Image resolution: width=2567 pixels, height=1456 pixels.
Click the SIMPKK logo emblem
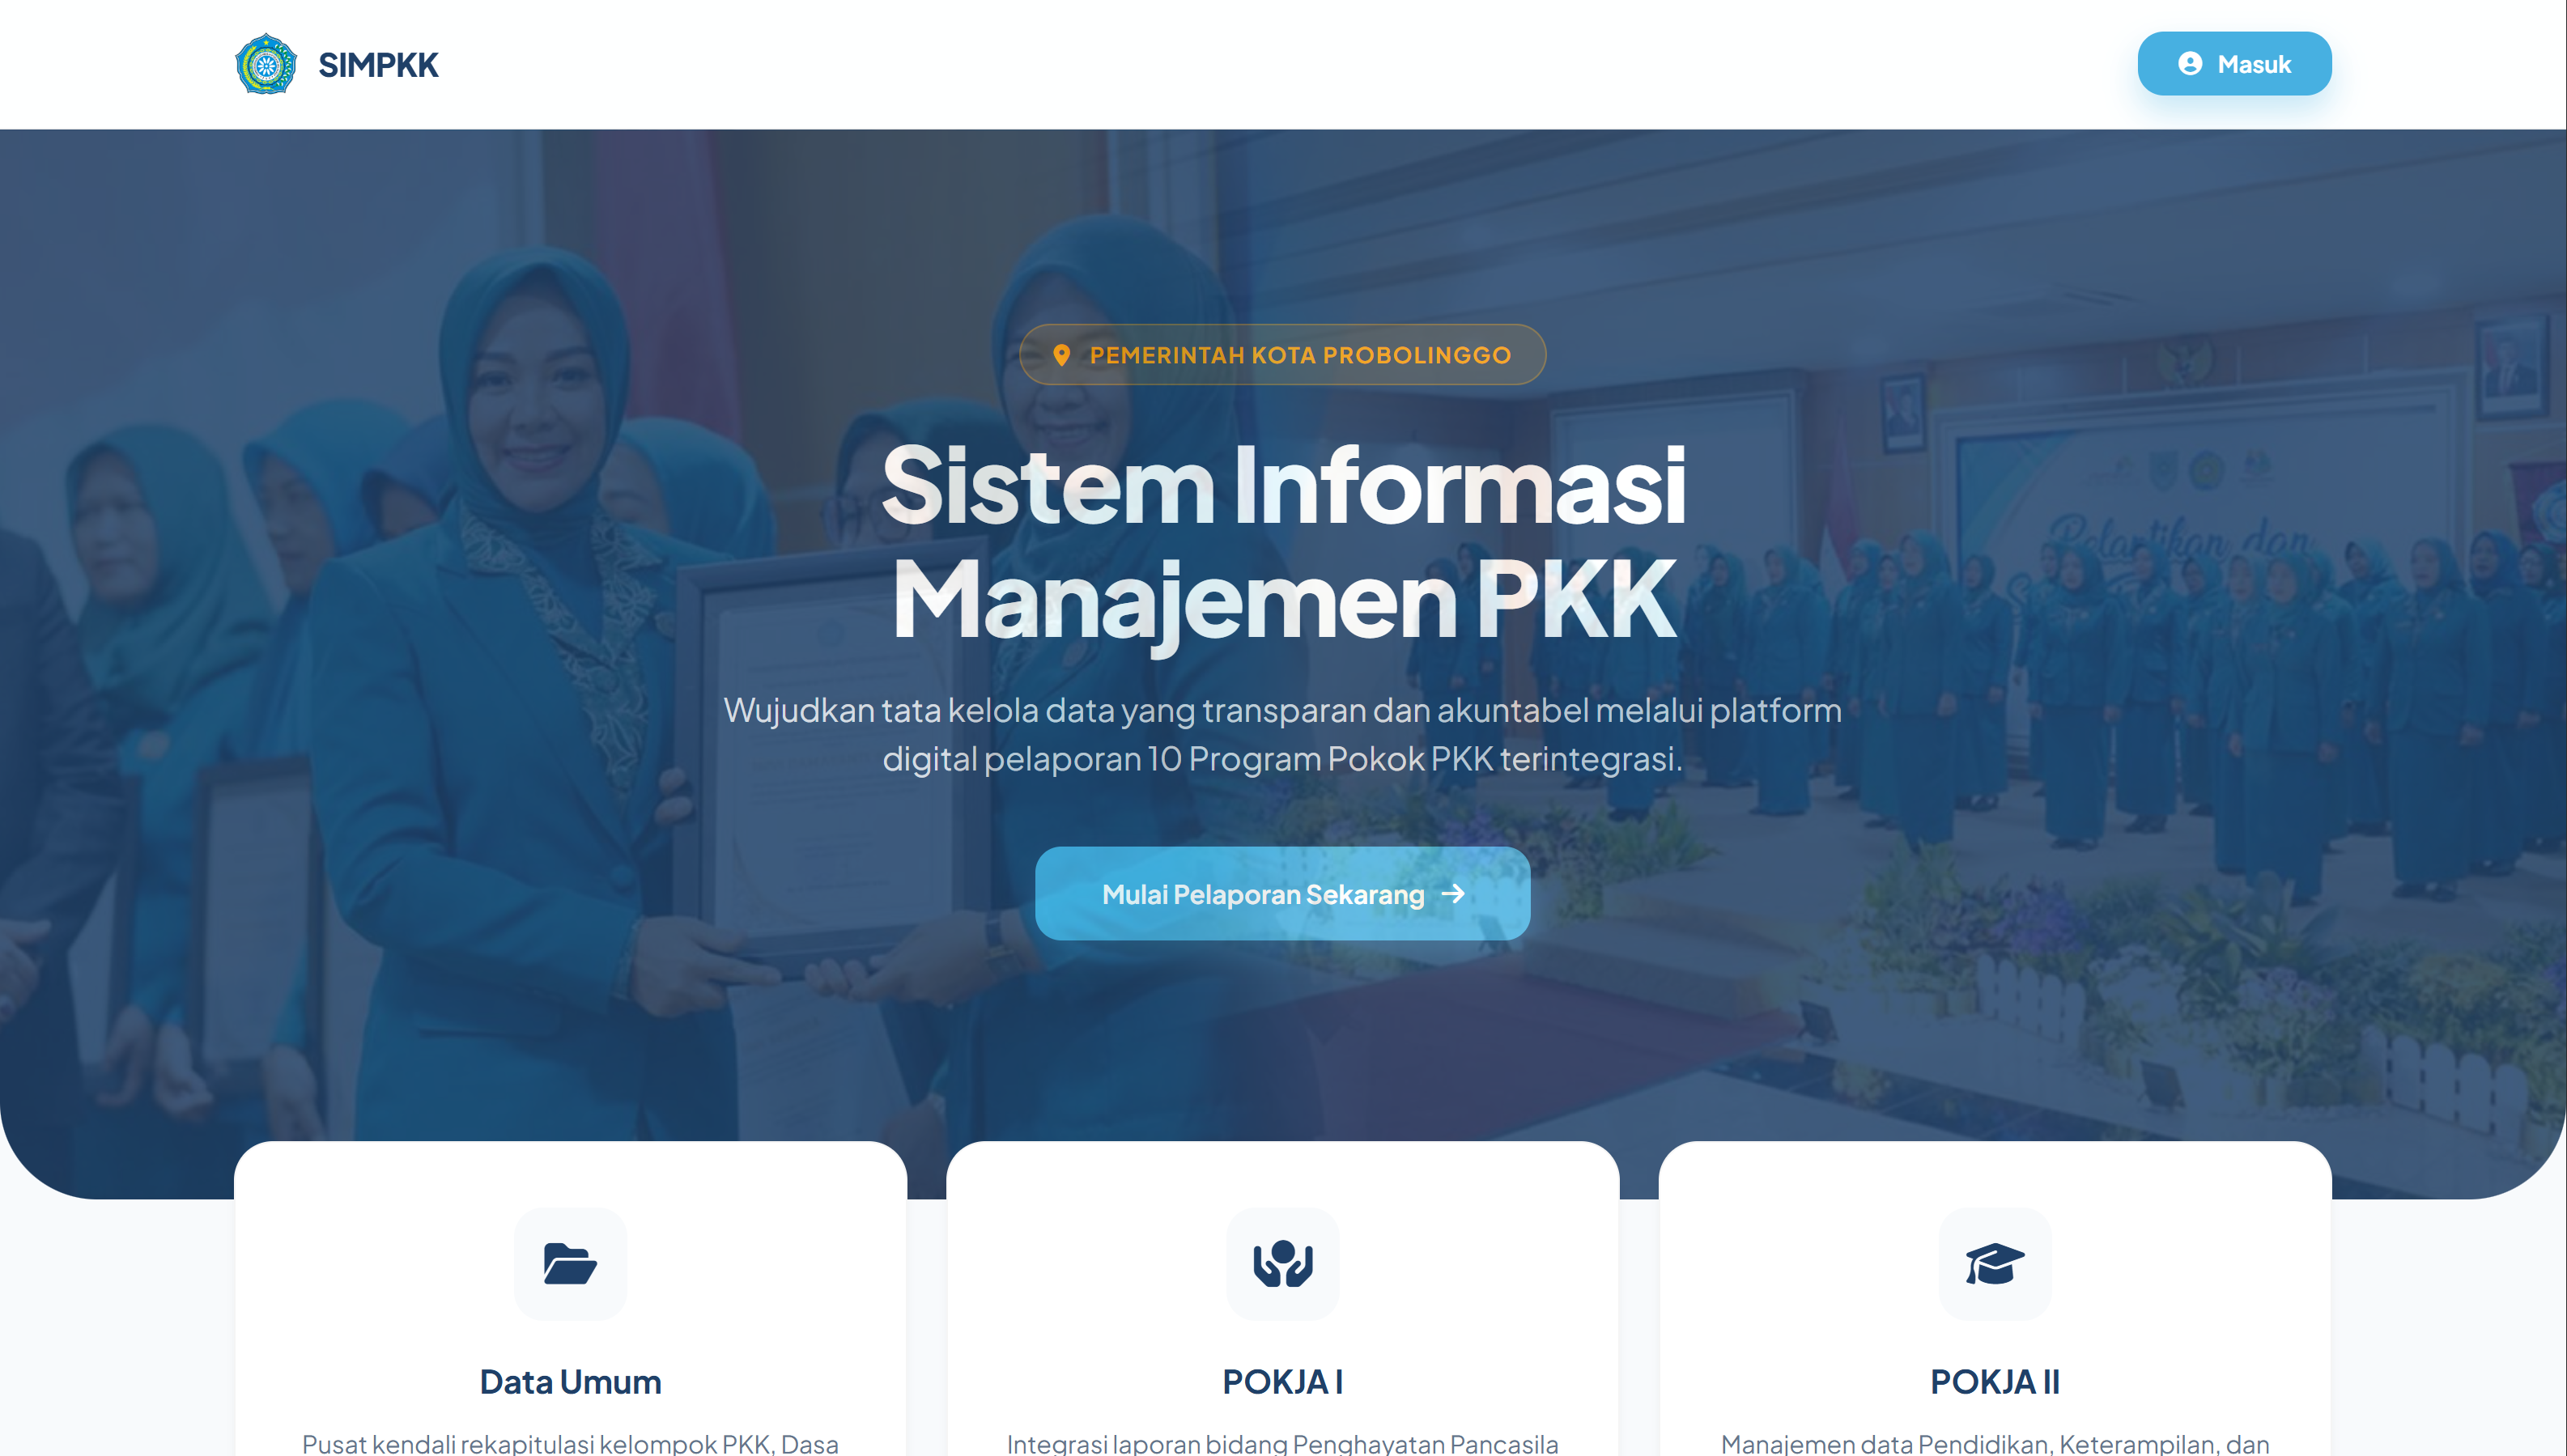(x=265, y=64)
